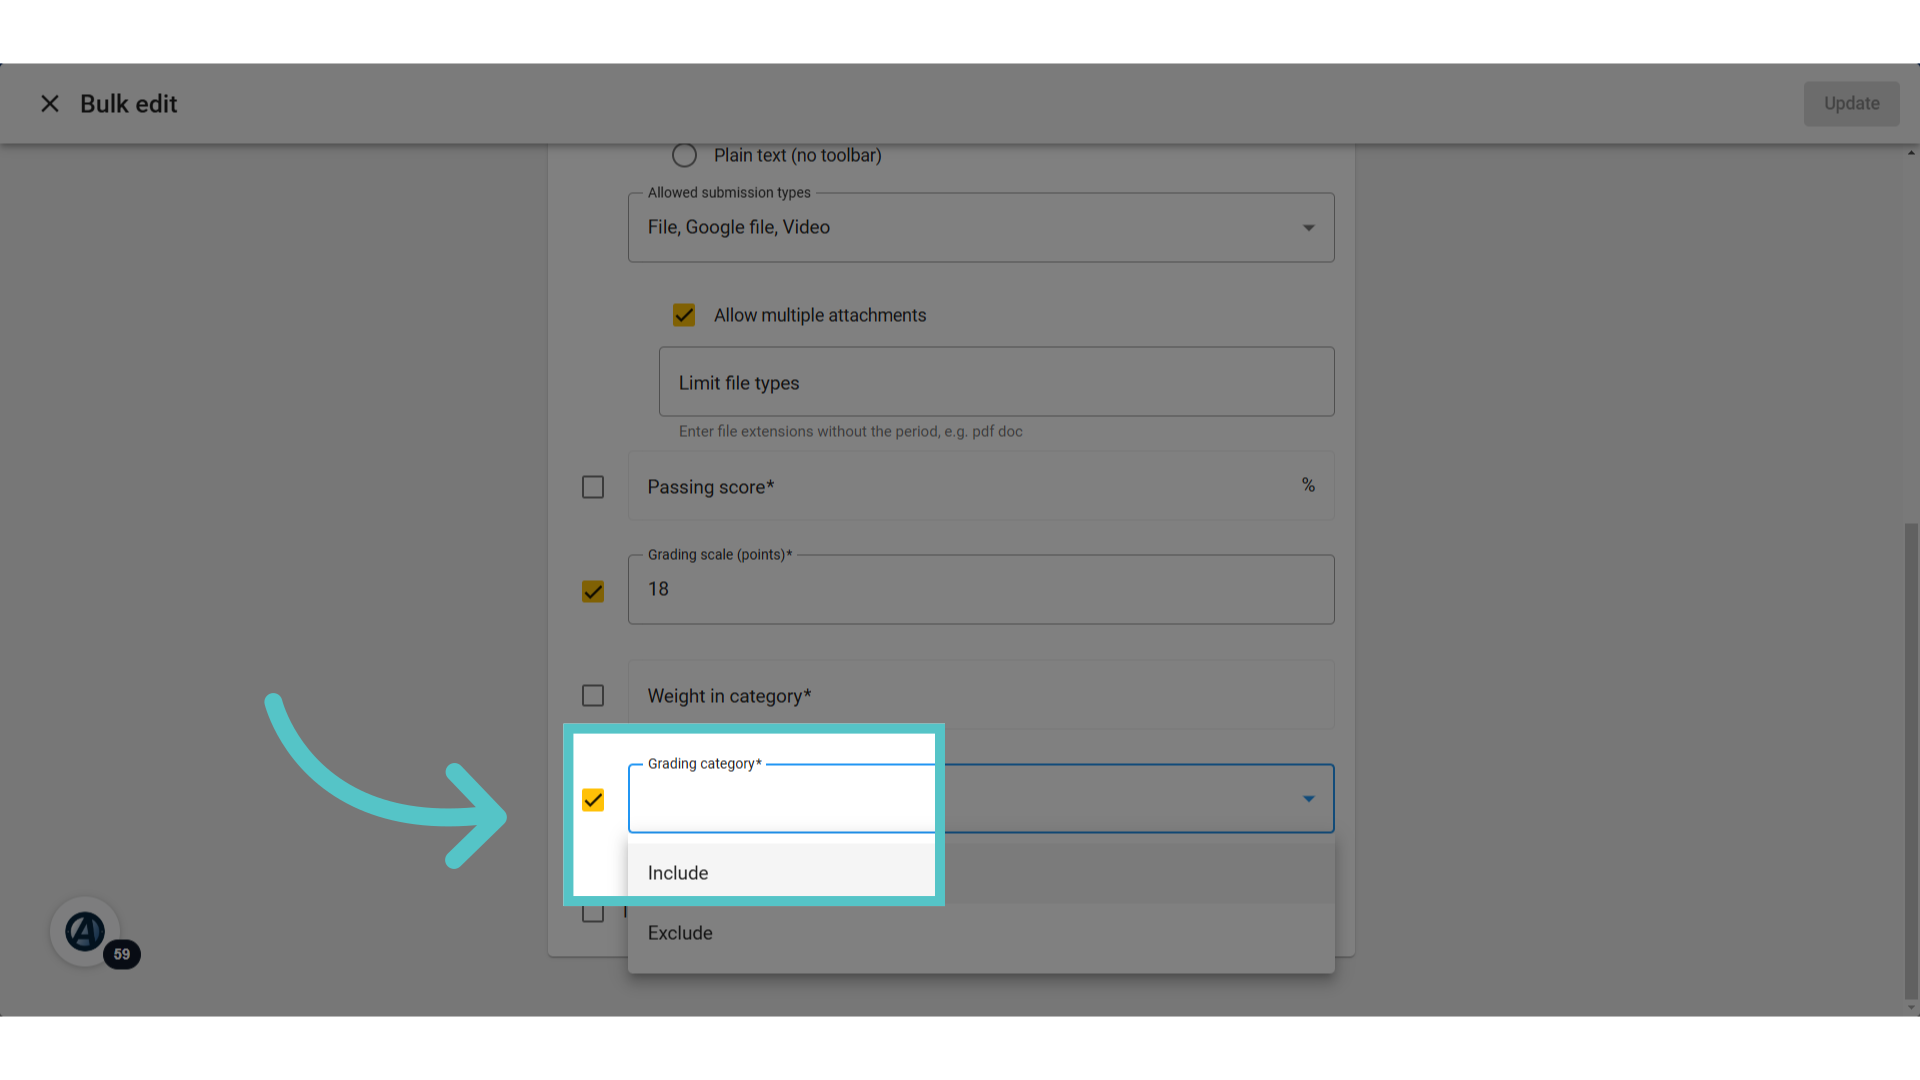Open the Grading category combo box
This screenshot has width=1920, height=1080.
pyautogui.click(x=981, y=799)
